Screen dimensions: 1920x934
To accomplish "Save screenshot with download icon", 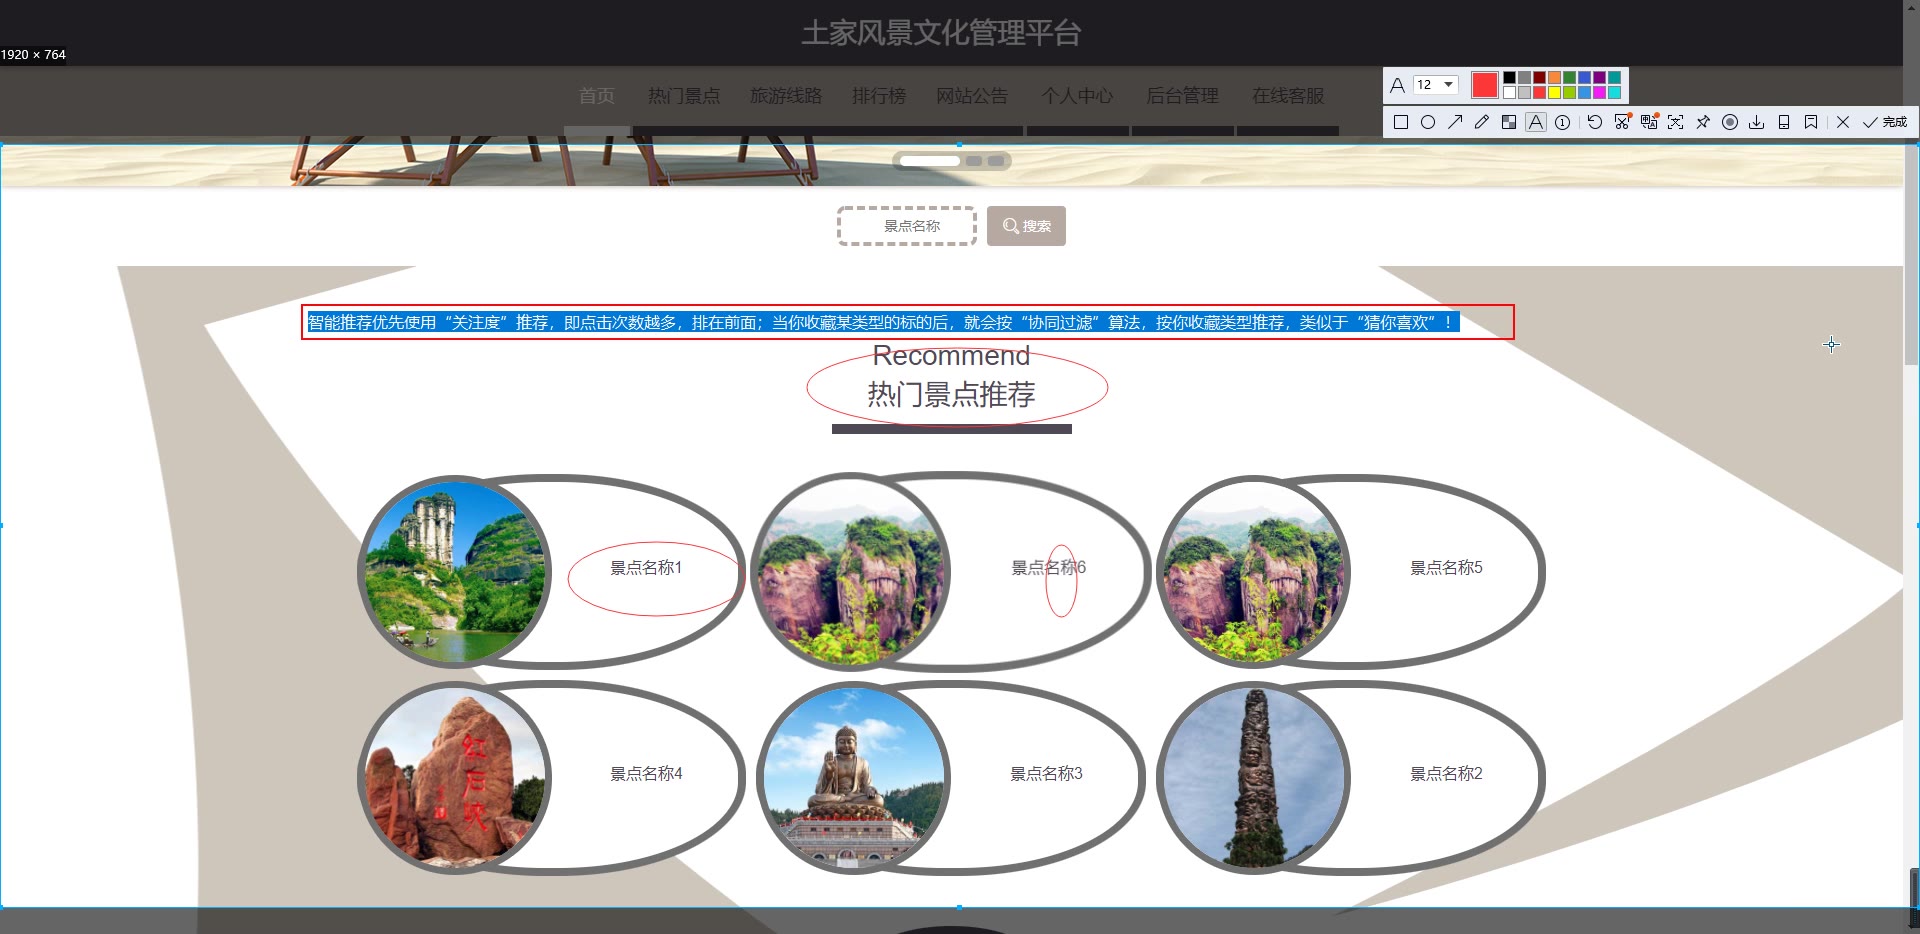I will [1756, 122].
